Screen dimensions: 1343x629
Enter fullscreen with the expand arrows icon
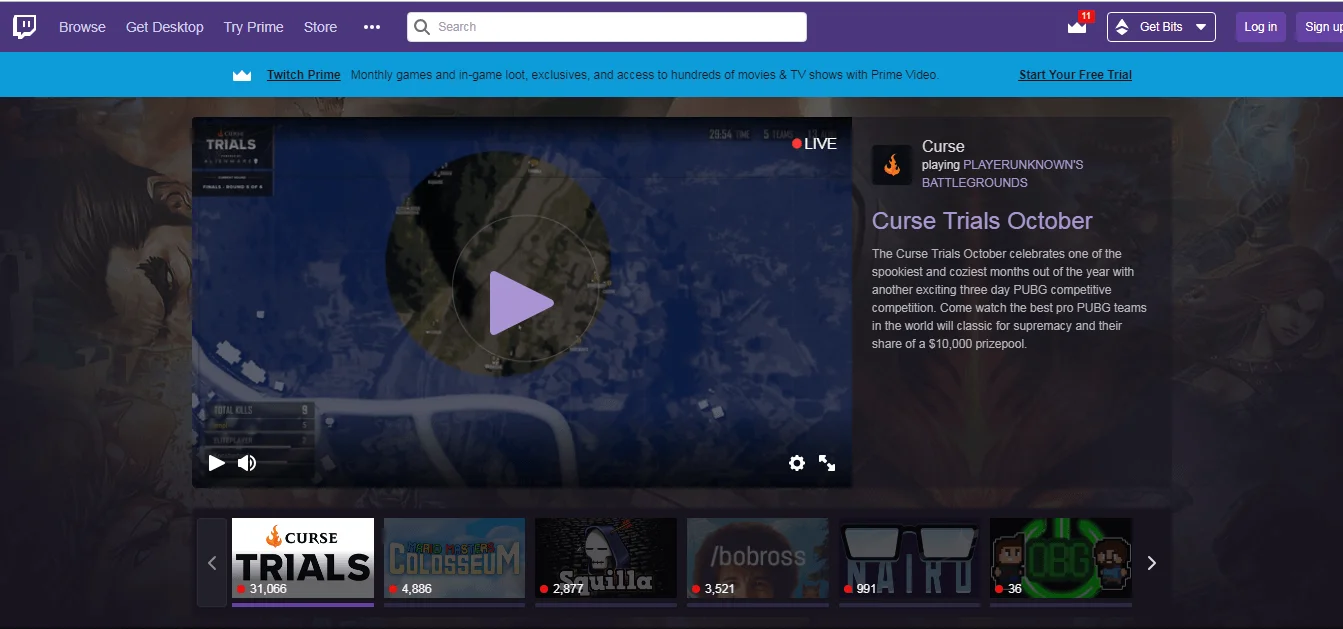827,462
